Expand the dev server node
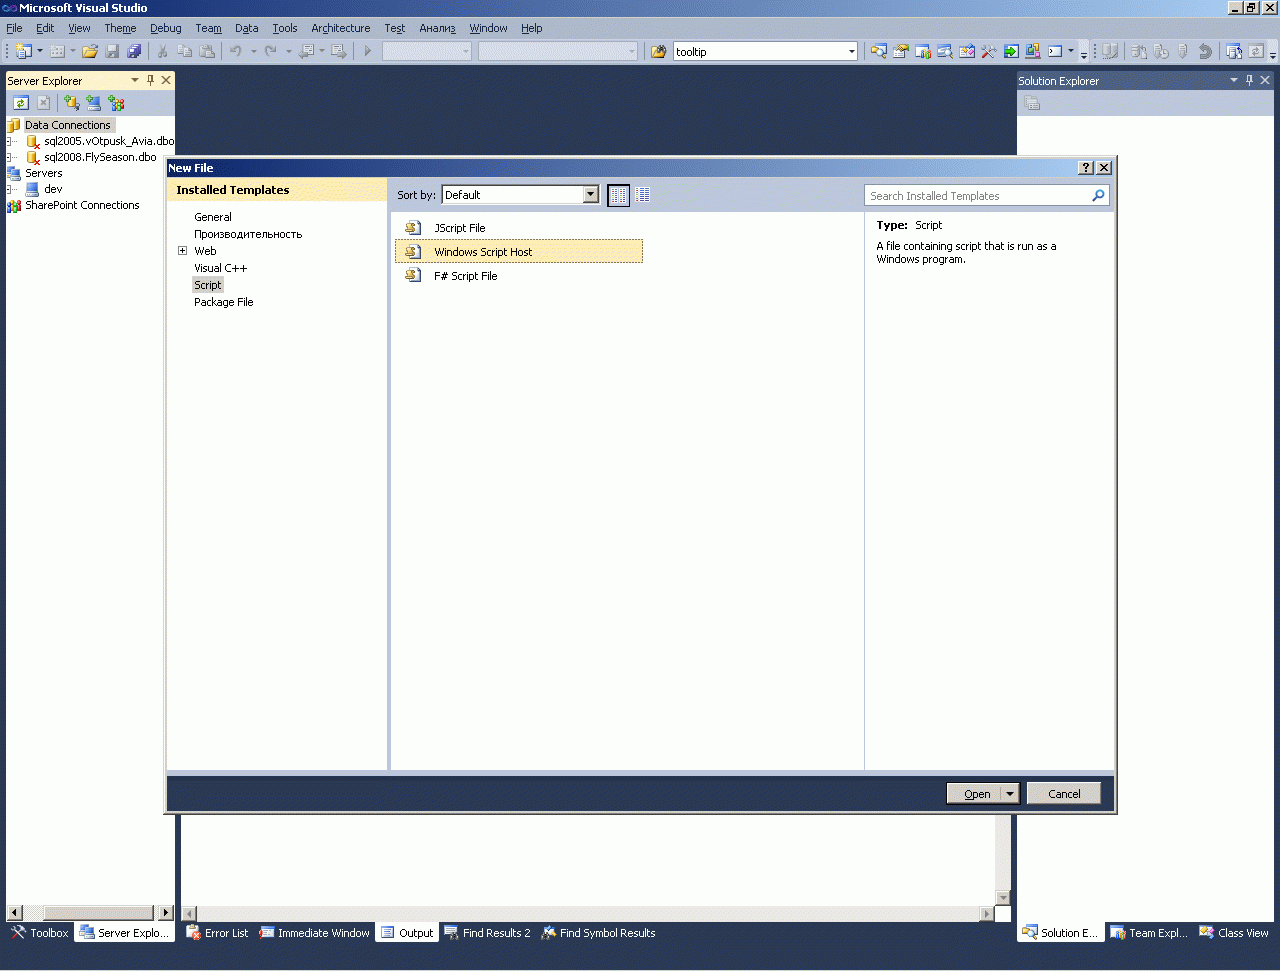The image size is (1280, 972). click(x=11, y=189)
